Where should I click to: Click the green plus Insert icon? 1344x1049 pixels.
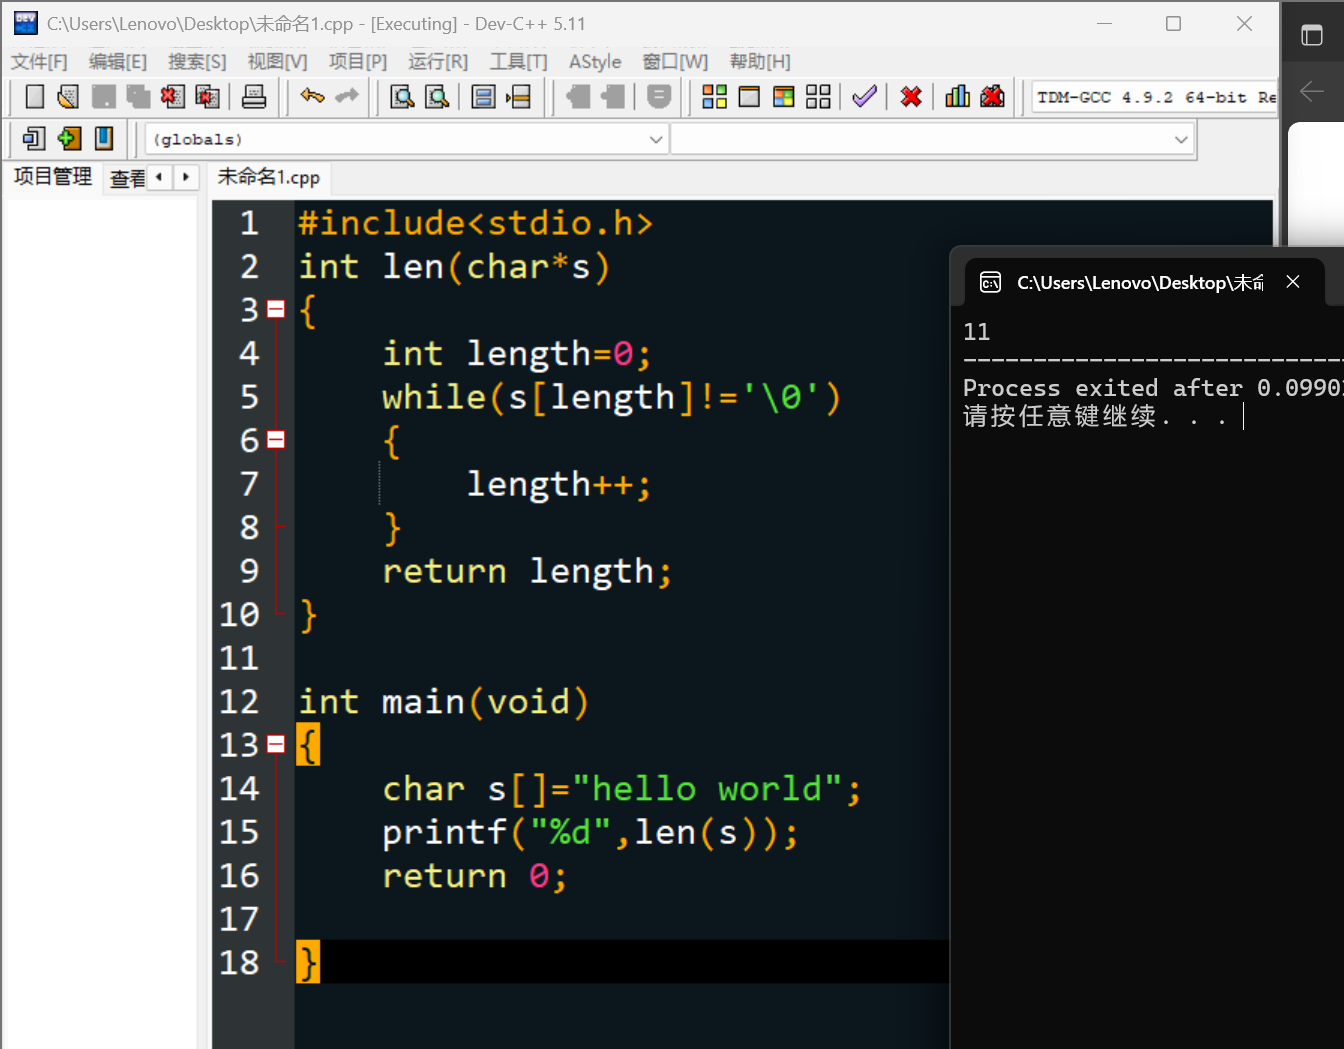tap(69, 138)
